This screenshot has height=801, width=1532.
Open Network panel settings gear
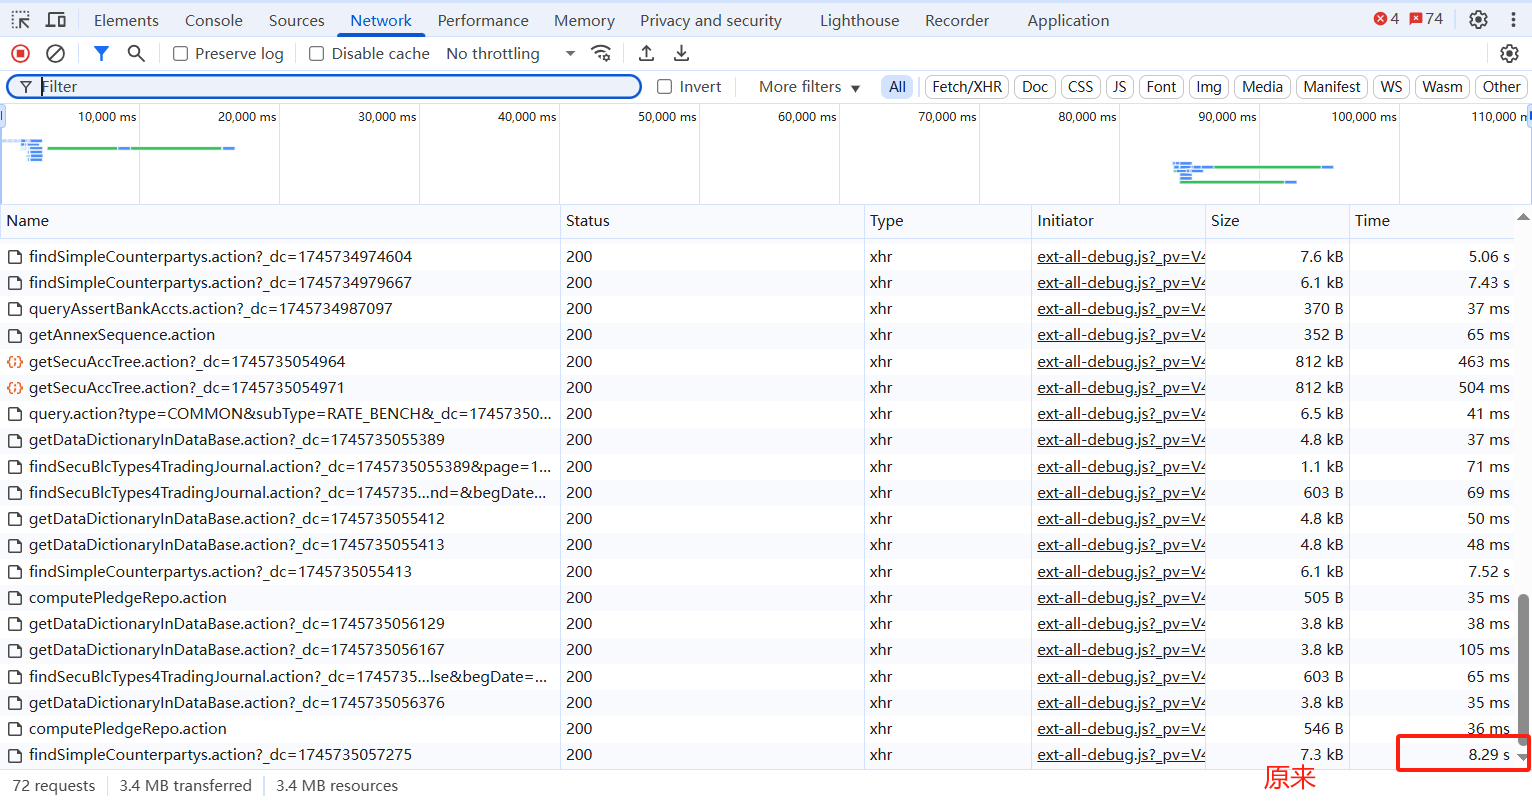click(x=1510, y=53)
